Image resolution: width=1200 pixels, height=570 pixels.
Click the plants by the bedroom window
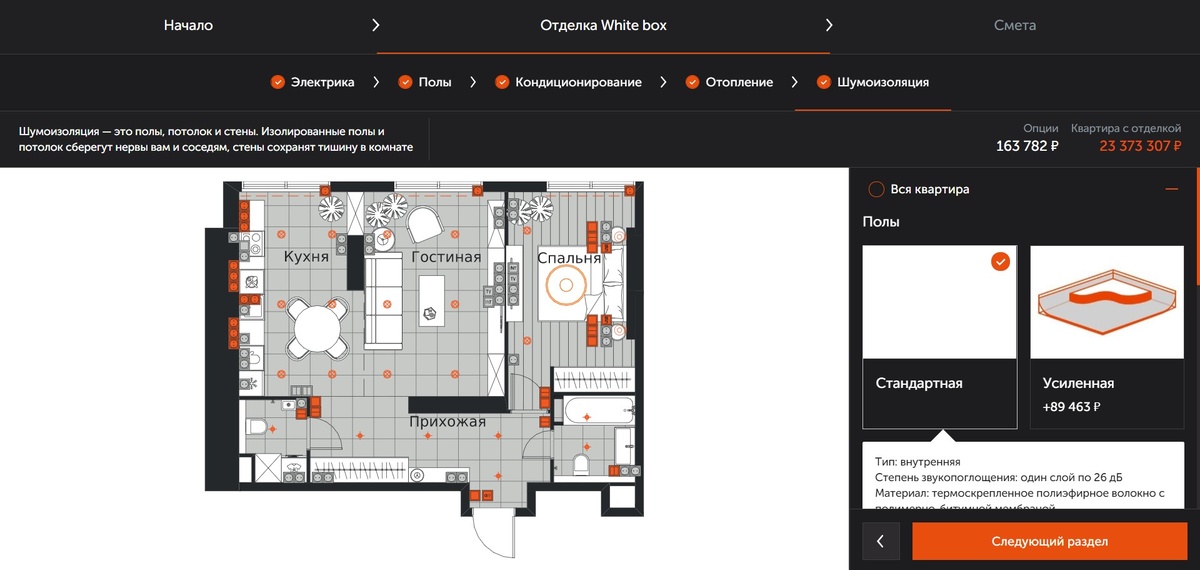click(533, 209)
